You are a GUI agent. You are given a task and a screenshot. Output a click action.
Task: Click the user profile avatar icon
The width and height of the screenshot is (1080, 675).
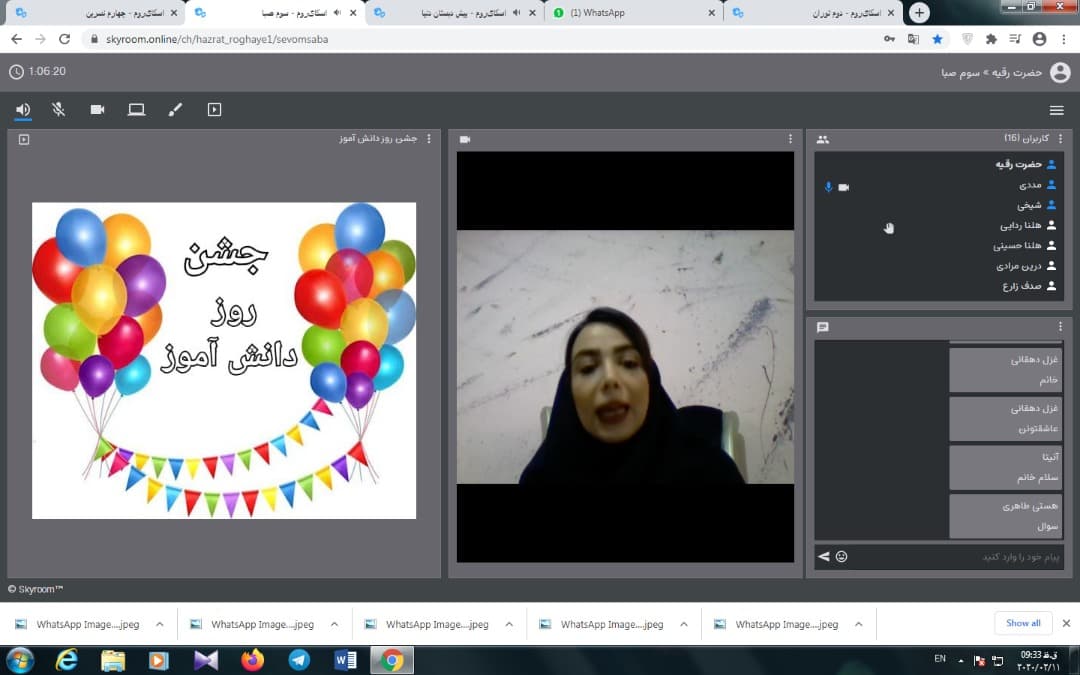[1059, 72]
